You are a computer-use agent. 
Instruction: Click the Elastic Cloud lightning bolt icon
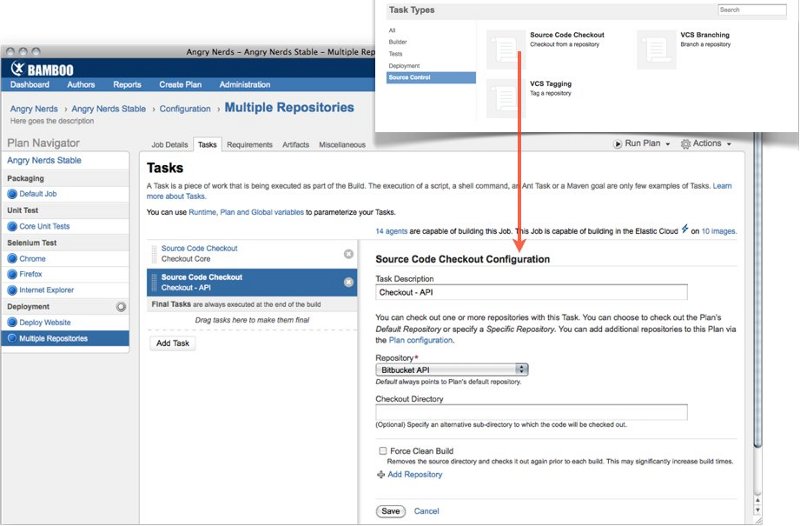[683, 230]
